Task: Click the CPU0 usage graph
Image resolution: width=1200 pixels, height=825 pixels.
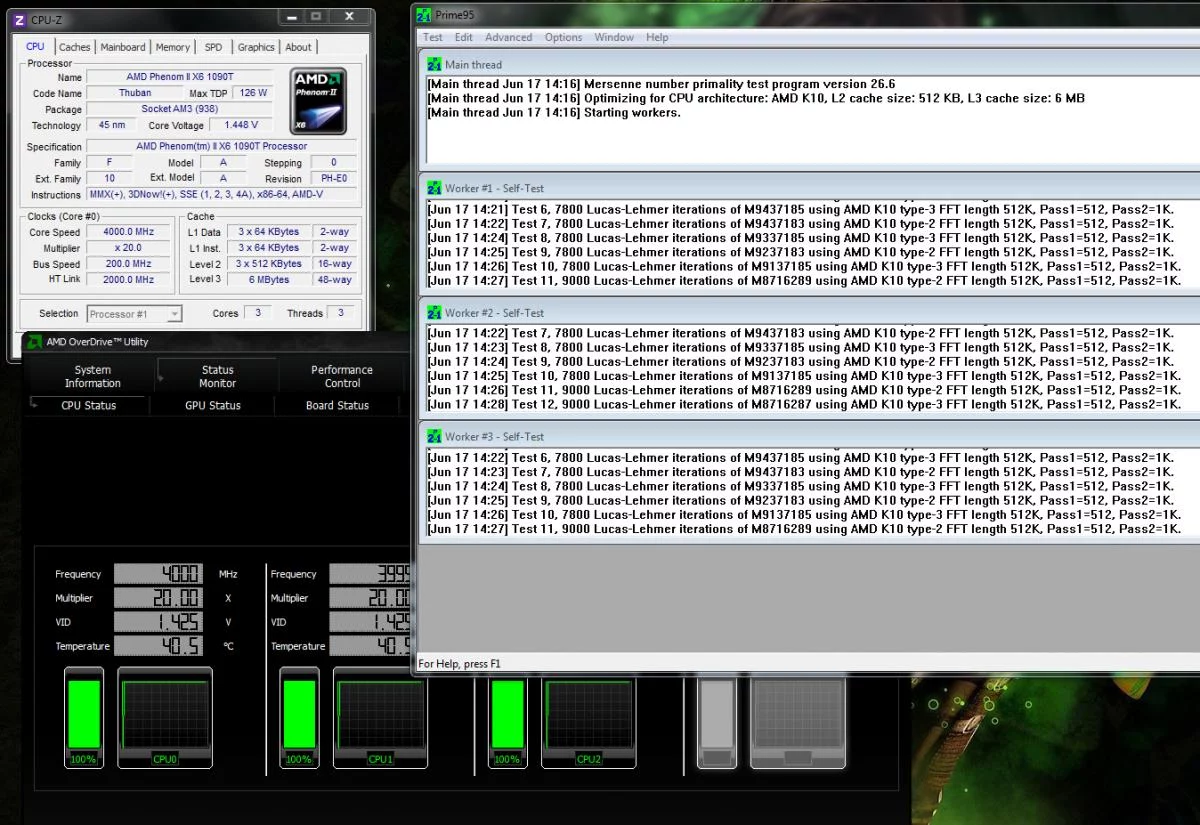Action: click(165, 718)
